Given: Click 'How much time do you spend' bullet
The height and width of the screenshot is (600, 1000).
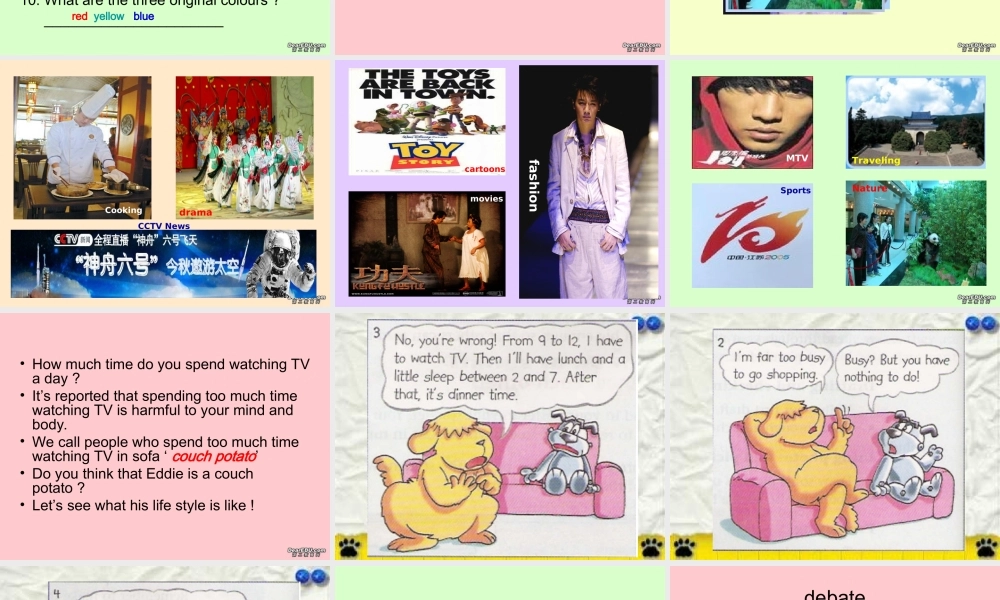Looking at the screenshot, I should [x=170, y=371].
